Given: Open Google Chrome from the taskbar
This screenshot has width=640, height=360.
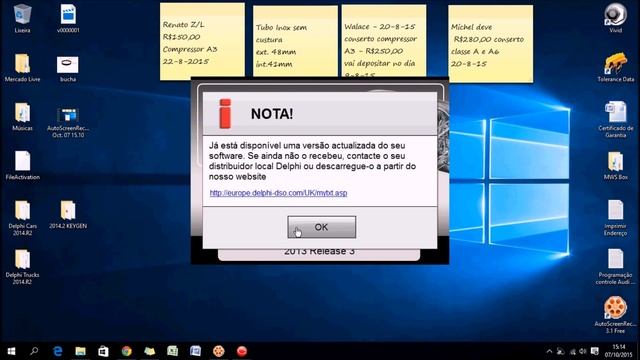Looking at the screenshot, I should point(127,351).
